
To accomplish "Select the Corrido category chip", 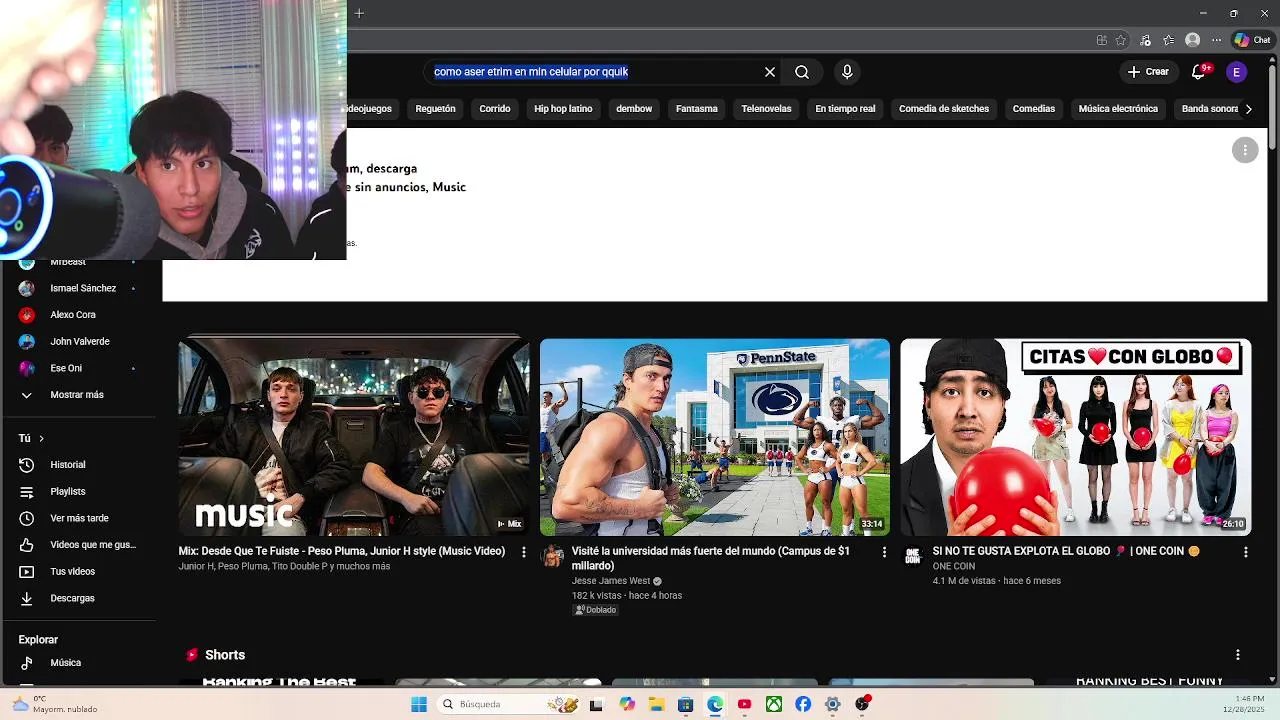I will coord(495,109).
